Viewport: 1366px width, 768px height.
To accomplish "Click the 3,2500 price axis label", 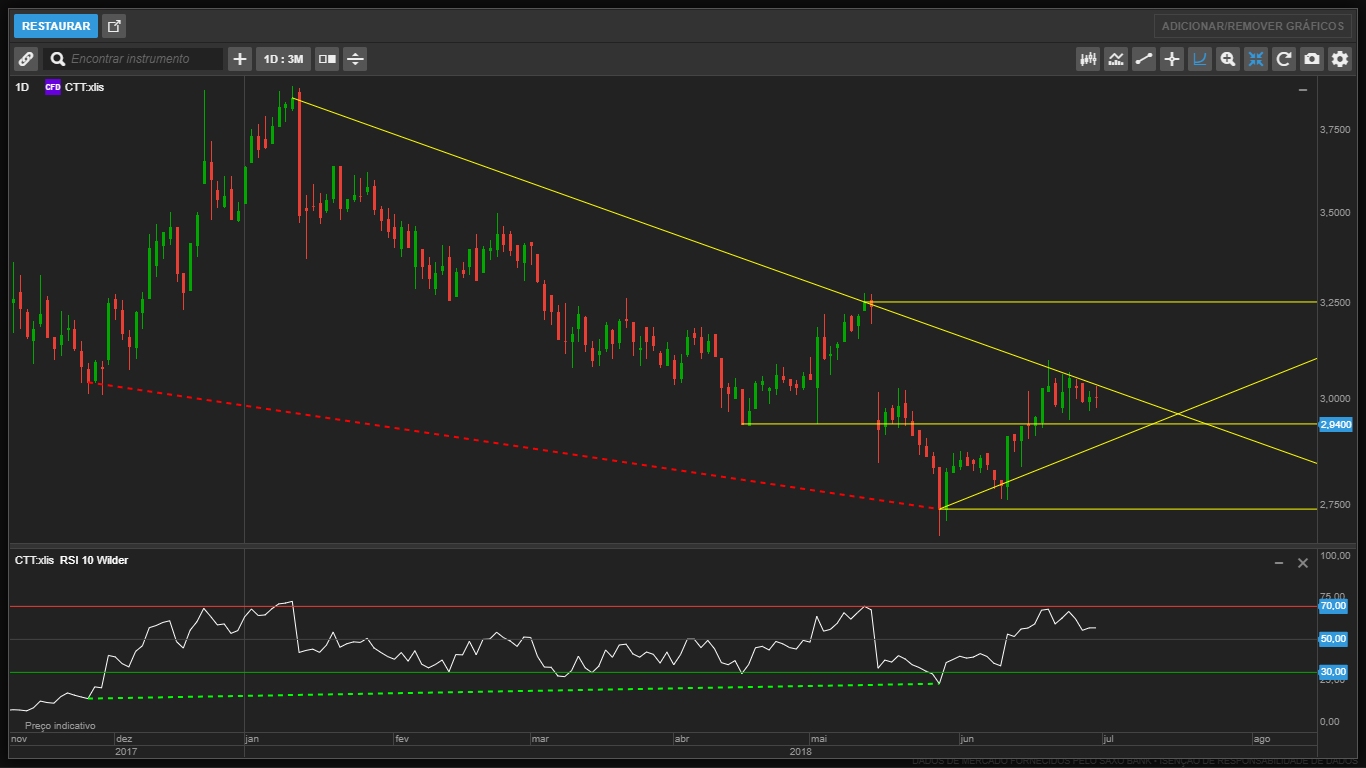I will pyautogui.click(x=1336, y=301).
